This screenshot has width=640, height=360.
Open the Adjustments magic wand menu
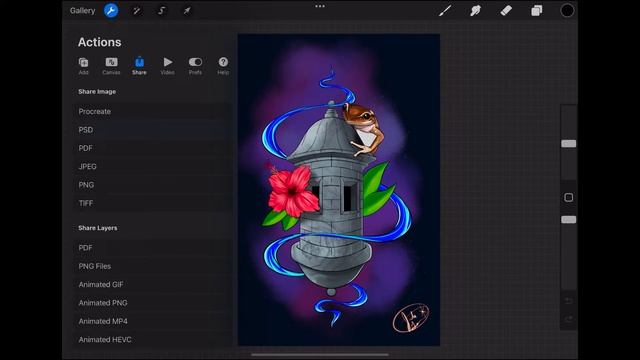pyautogui.click(x=136, y=11)
